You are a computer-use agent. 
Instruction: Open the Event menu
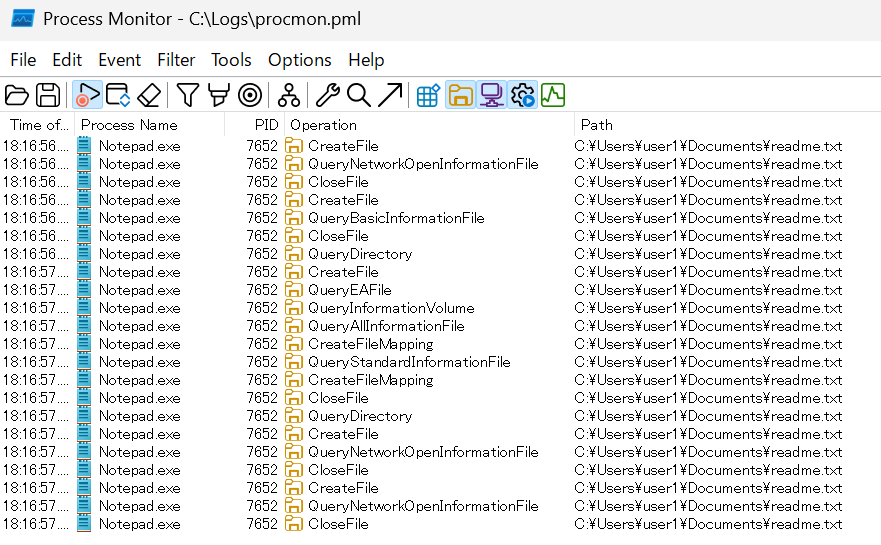119,60
